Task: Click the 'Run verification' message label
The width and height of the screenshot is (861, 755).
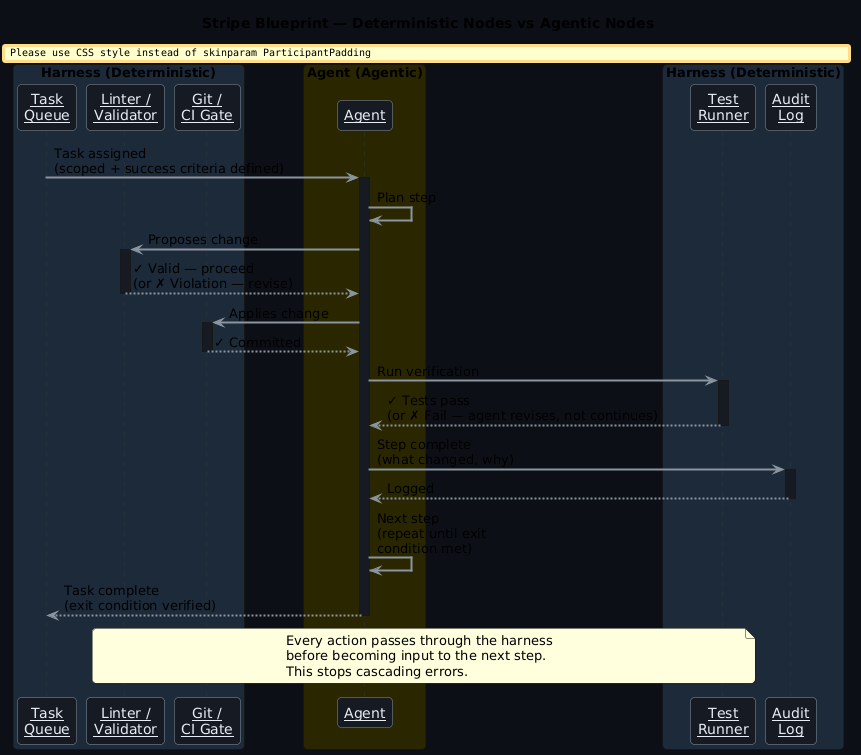Action: 428,372
